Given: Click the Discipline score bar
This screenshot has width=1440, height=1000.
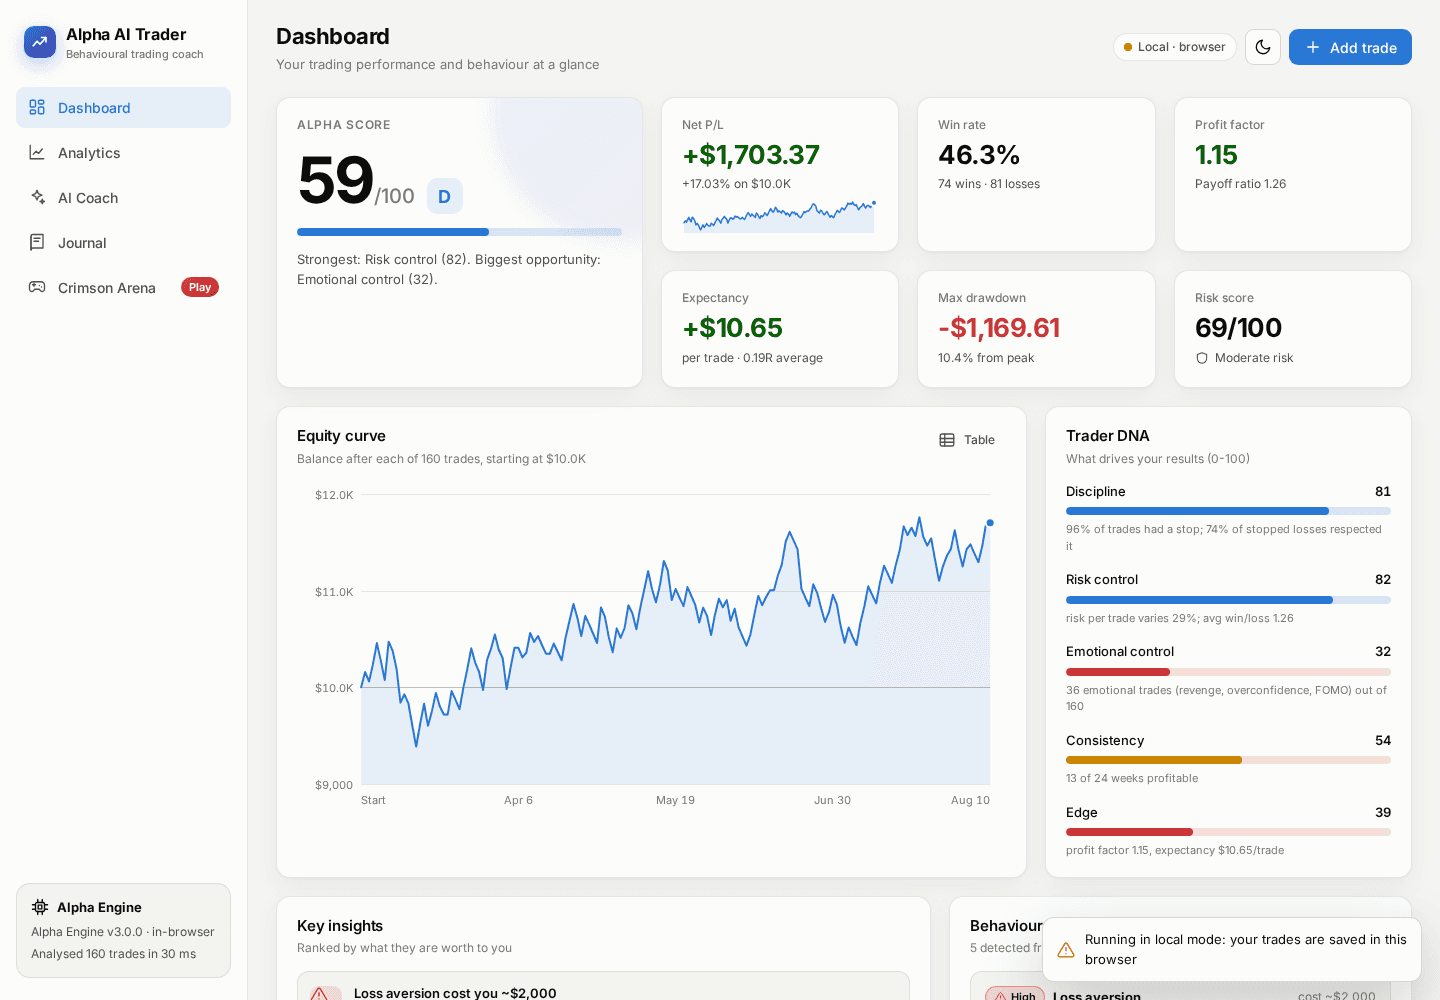Looking at the screenshot, I should click(x=1228, y=511).
